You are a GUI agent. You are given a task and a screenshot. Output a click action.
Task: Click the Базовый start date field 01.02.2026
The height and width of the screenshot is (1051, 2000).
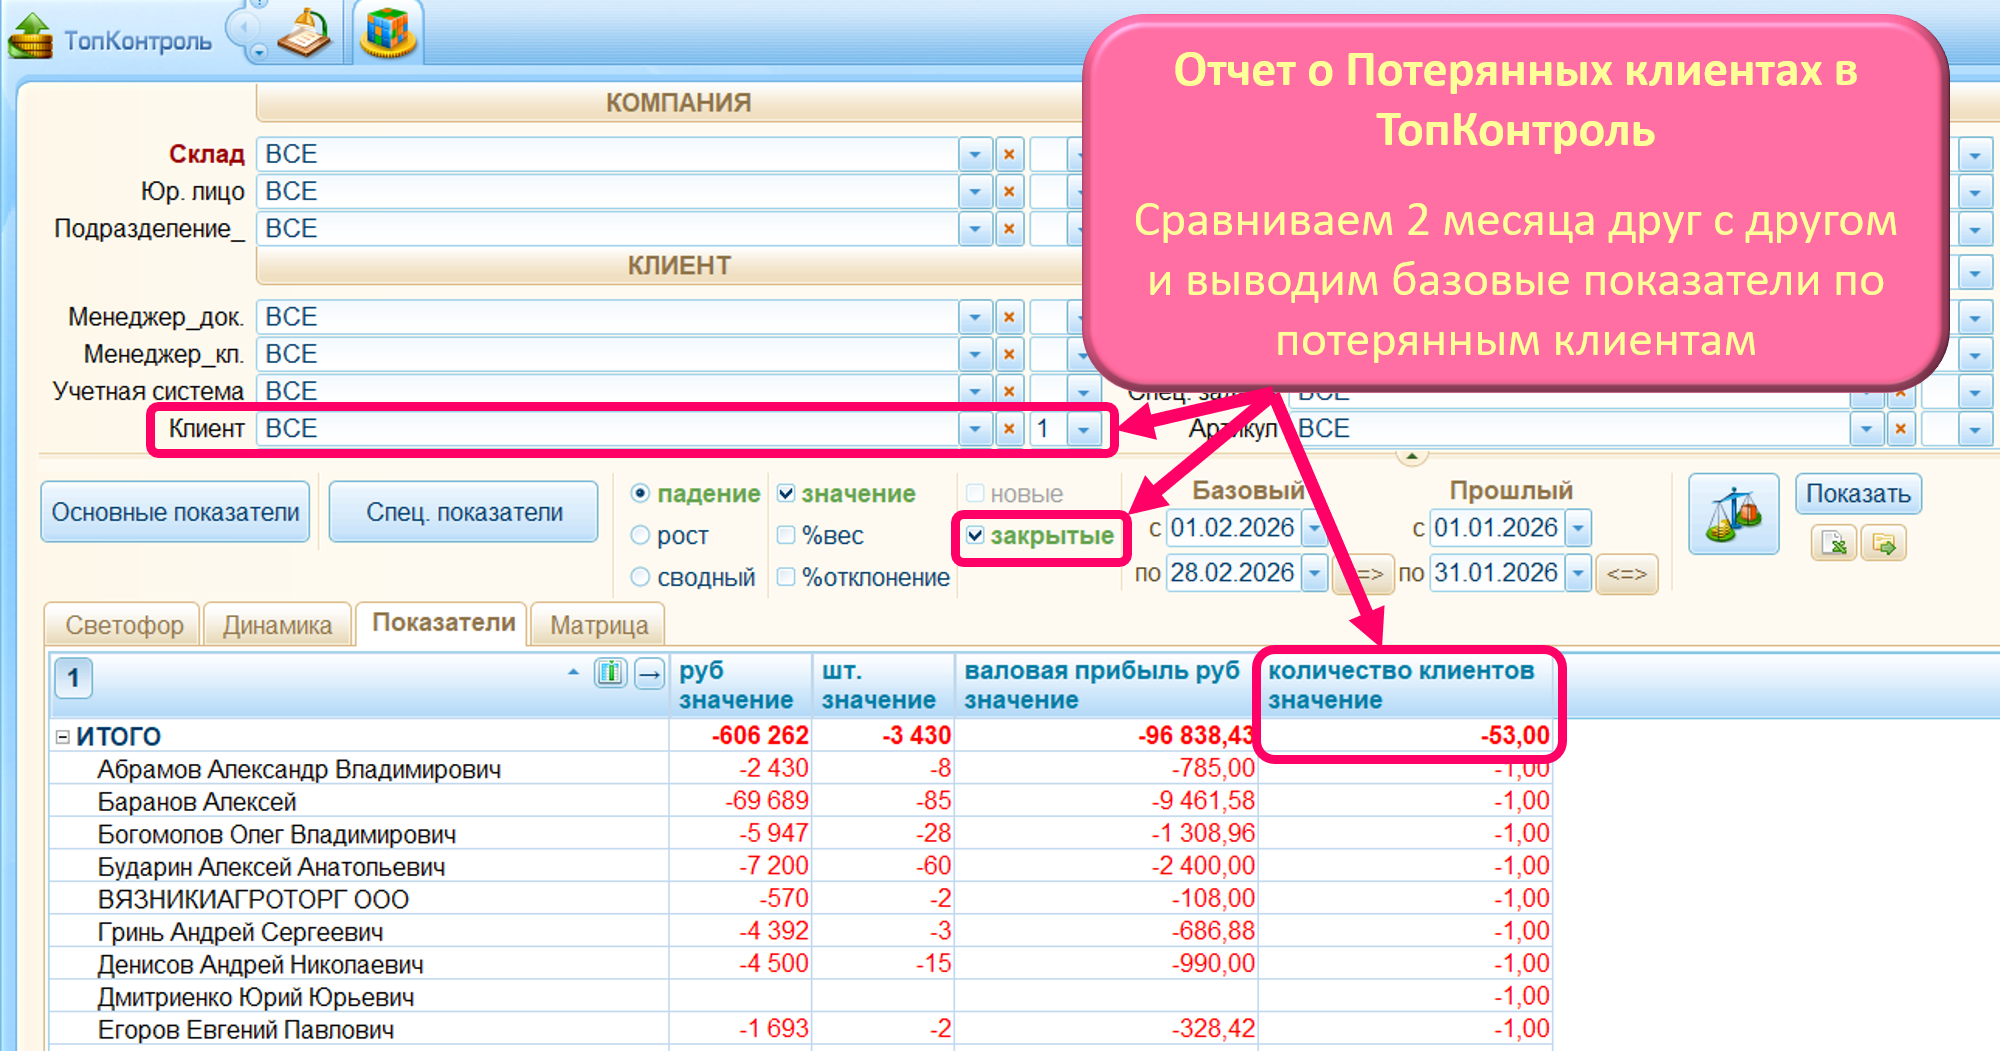(x=1232, y=528)
